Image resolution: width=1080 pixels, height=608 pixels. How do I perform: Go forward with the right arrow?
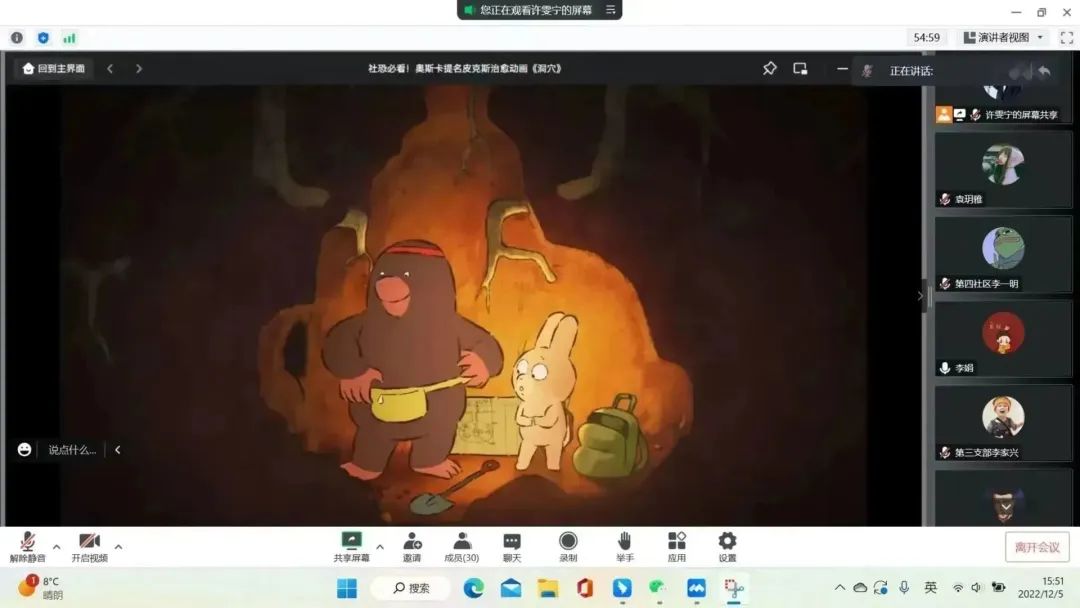point(139,68)
